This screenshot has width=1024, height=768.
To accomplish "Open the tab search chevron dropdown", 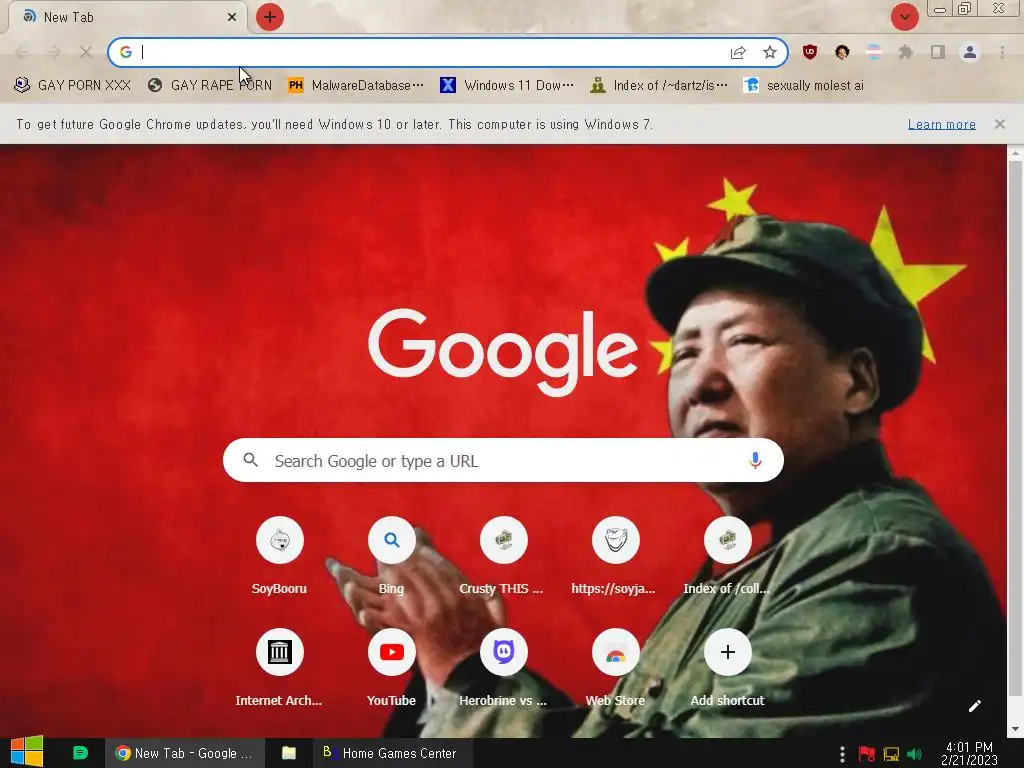I will [x=904, y=17].
